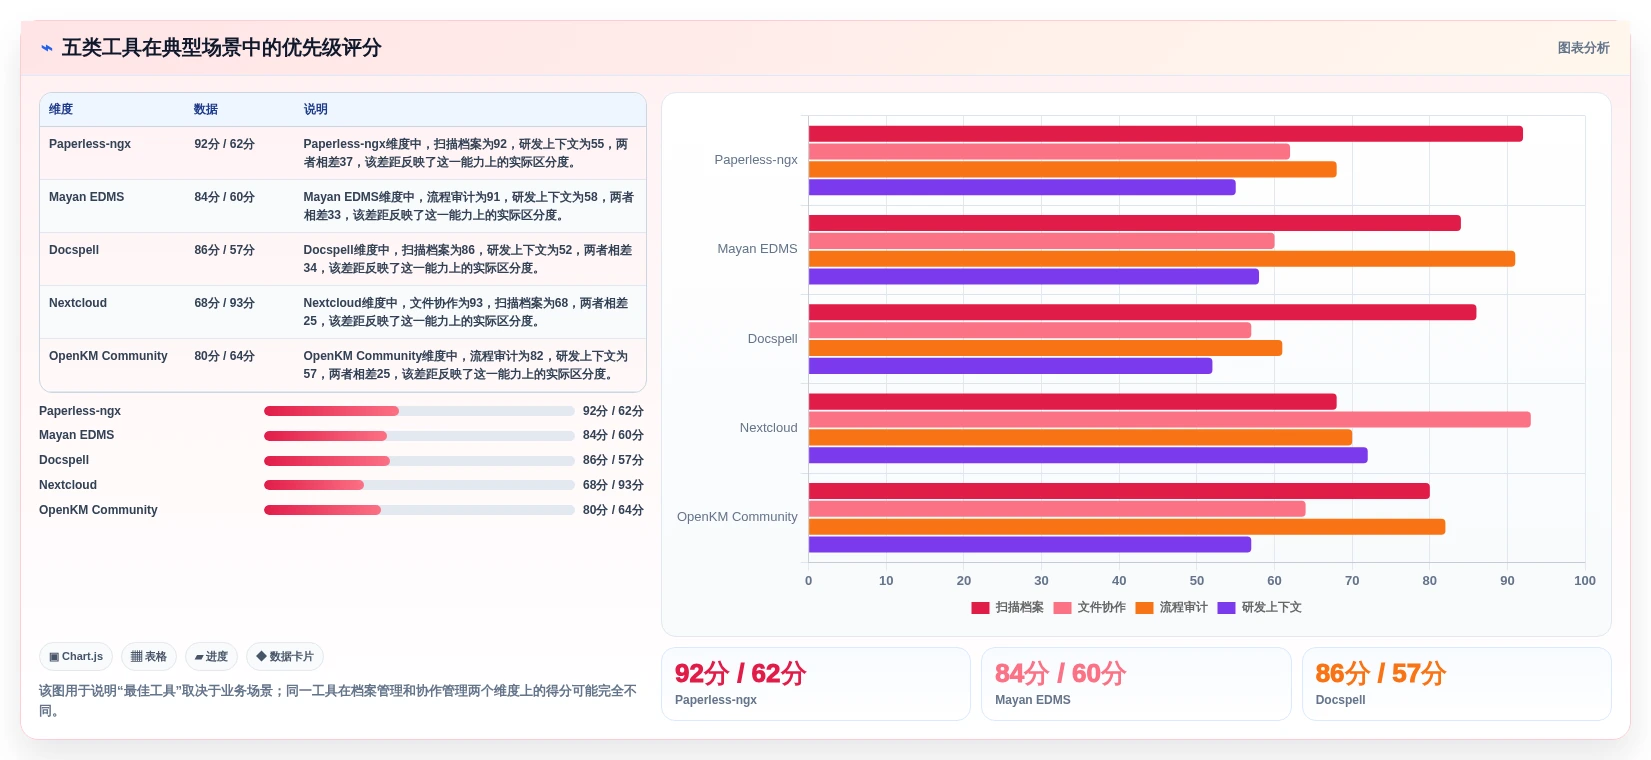Screen dimensions: 1651x760
Task: Click Nextcloud name in table row
Action: point(78,303)
